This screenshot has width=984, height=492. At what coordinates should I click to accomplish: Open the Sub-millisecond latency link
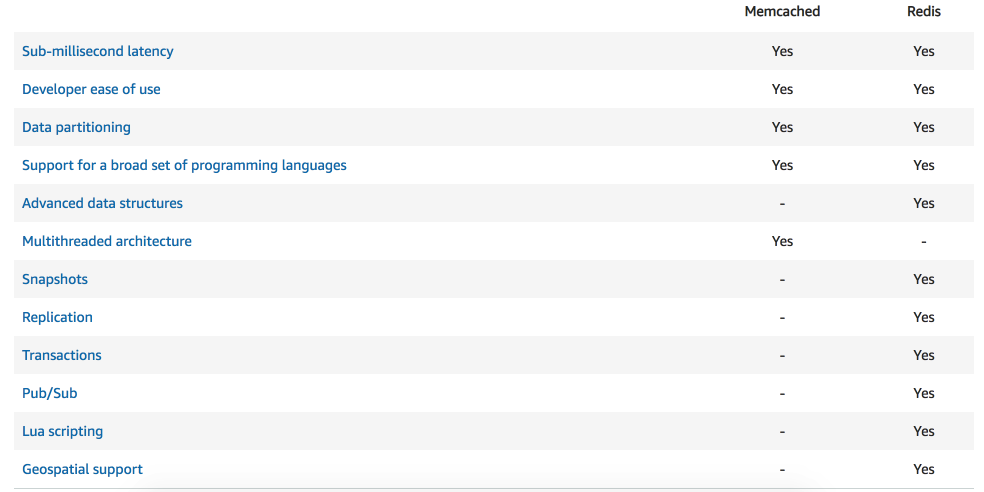pyautogui.click(x=97, y=51)
